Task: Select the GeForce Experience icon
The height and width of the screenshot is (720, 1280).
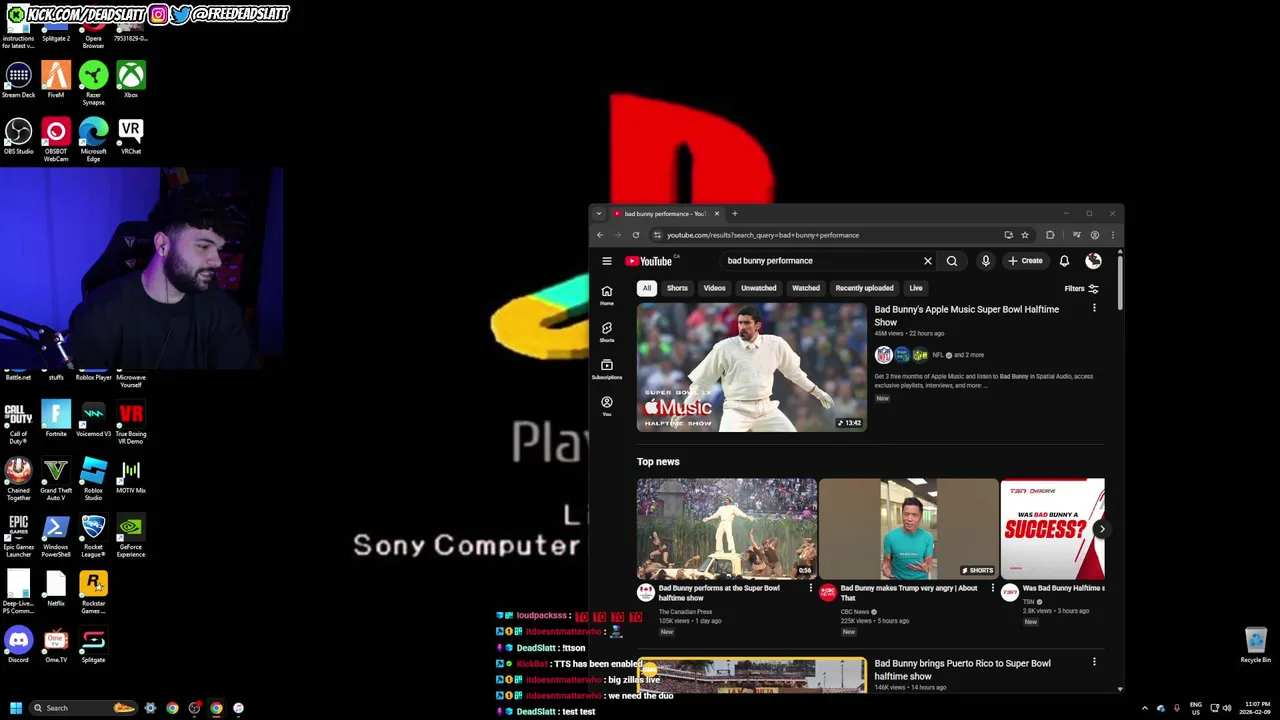Action: [x=131, y=536]
